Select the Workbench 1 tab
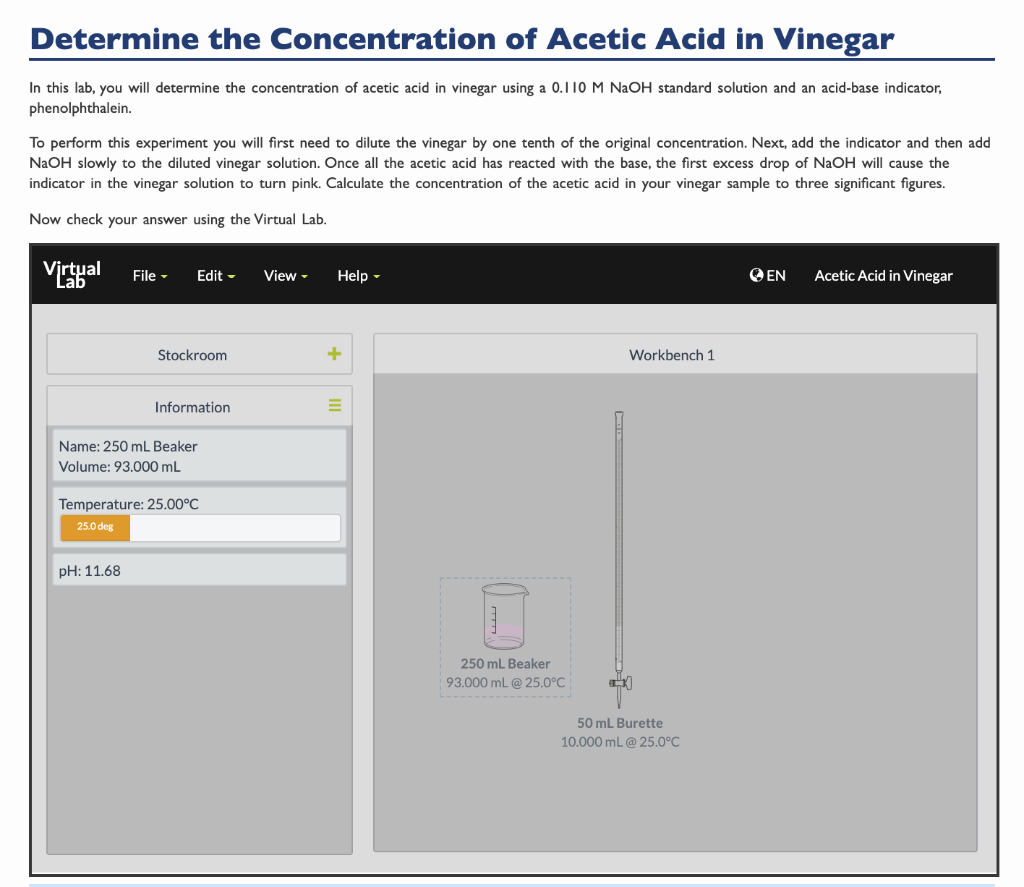The height and width of the screenshot is (887, 1024). (675, 355)
